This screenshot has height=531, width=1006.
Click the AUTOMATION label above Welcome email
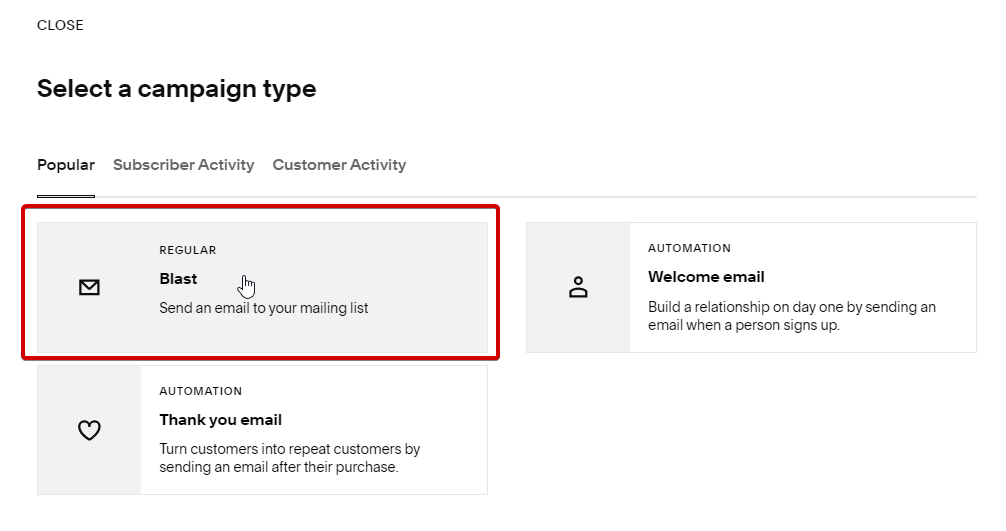[689, 248]
